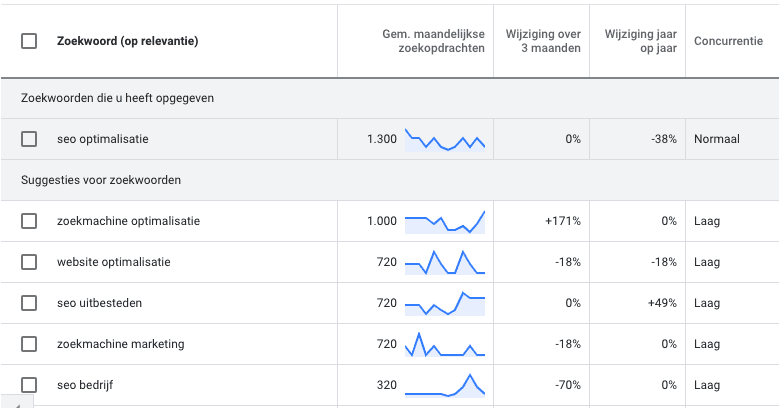Viewport: 779px width, 410px height.
Task: Sort by Wijziging jaar op jaar
Action: click(641, 41)
